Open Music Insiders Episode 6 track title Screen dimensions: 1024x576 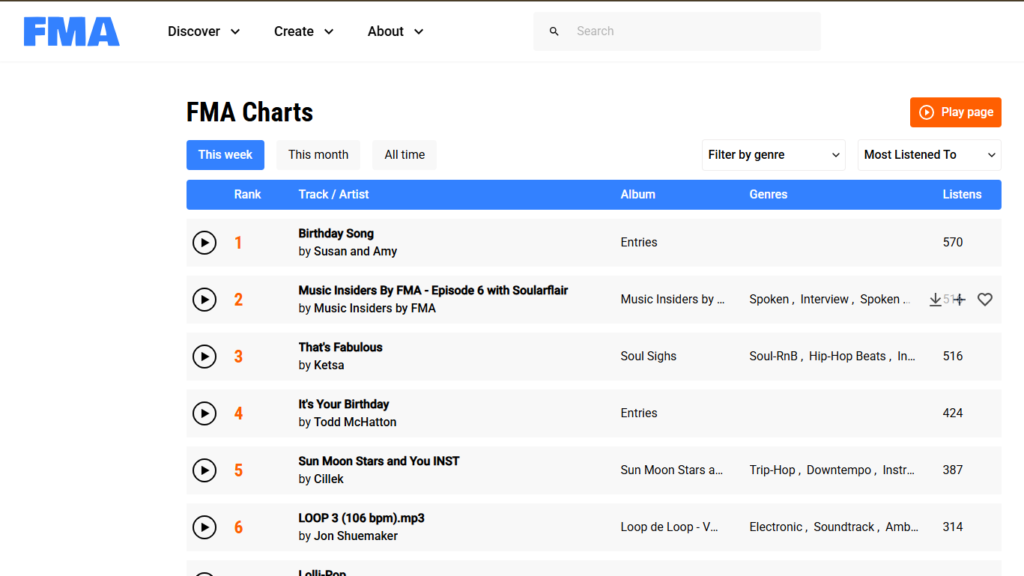point(433,290)
